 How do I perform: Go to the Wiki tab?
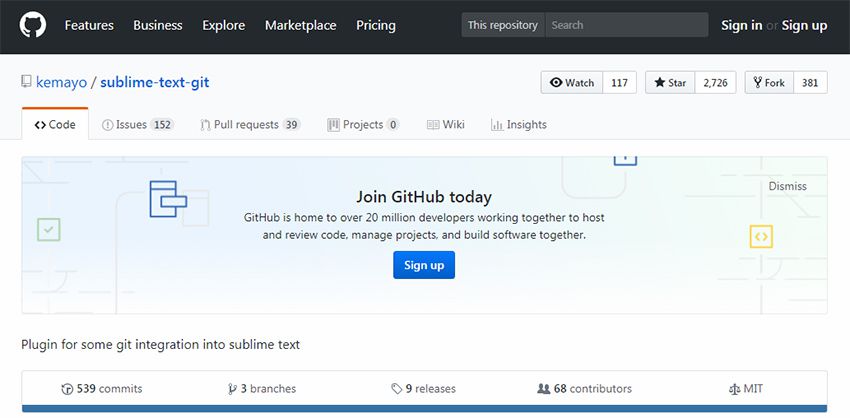pos(446,125)
